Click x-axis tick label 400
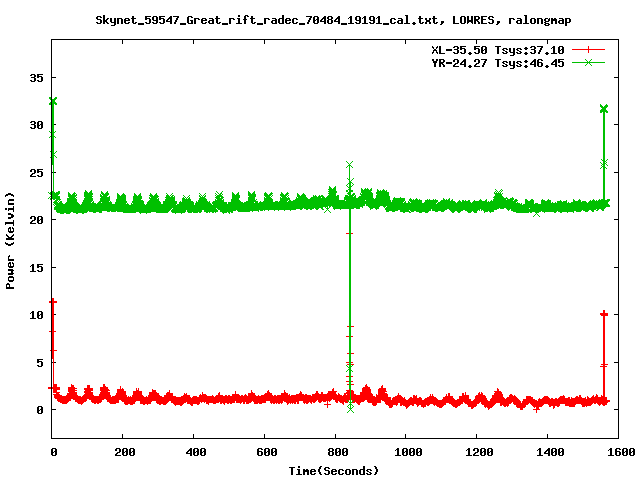Image resolution: width=640 pixels, height=480 pixels. tap(196, 452)
